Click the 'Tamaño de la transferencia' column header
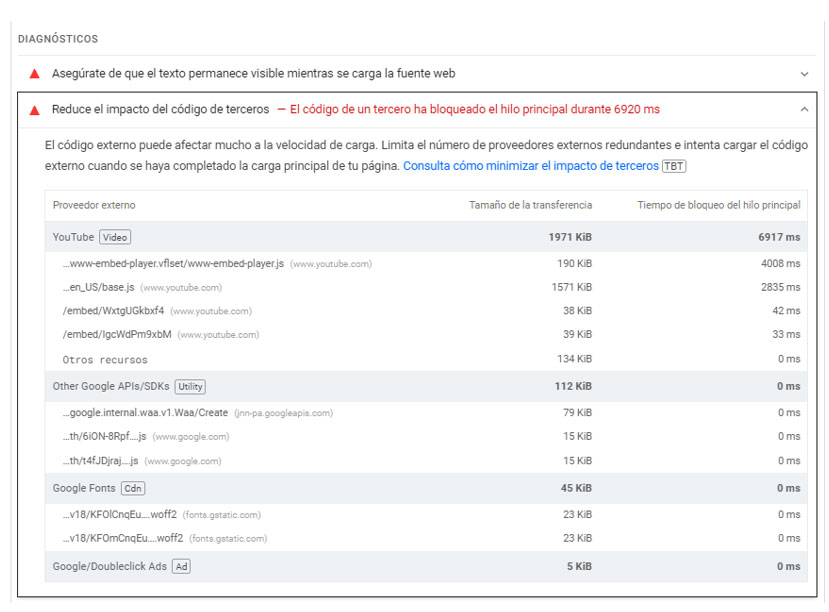Screen dimensions: 829x612 coord(530,205)
